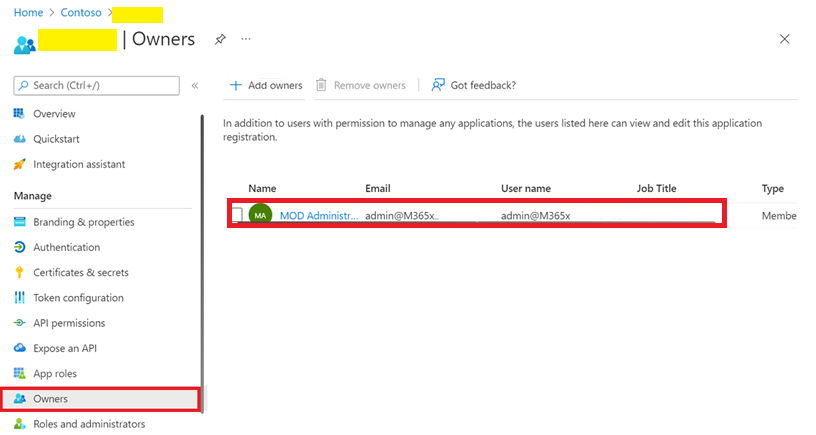Click the Token configuration bars icon

coord(19,298)
